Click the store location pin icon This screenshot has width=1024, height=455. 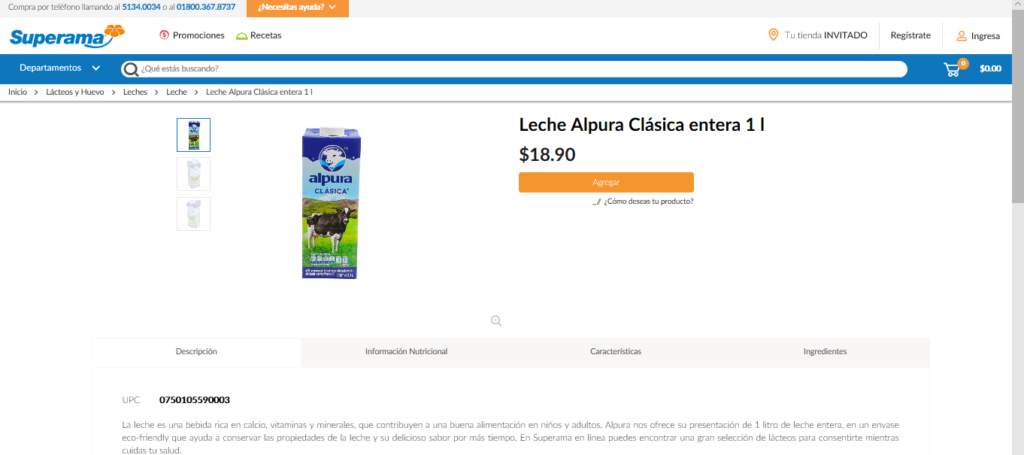773,35
